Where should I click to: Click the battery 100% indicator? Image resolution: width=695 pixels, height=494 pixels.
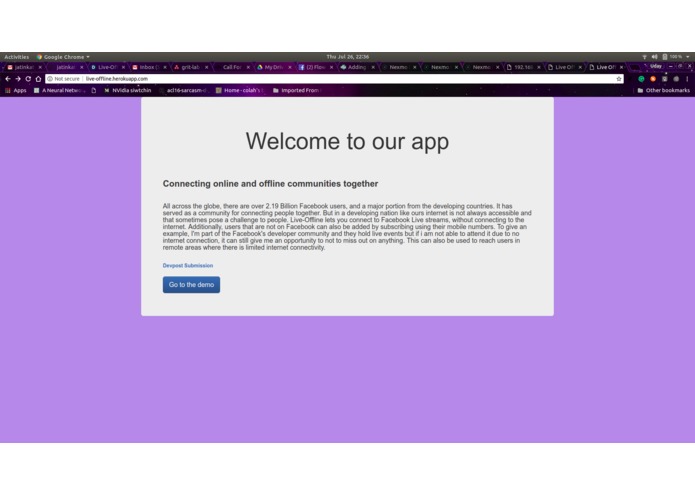pos(672,57)
